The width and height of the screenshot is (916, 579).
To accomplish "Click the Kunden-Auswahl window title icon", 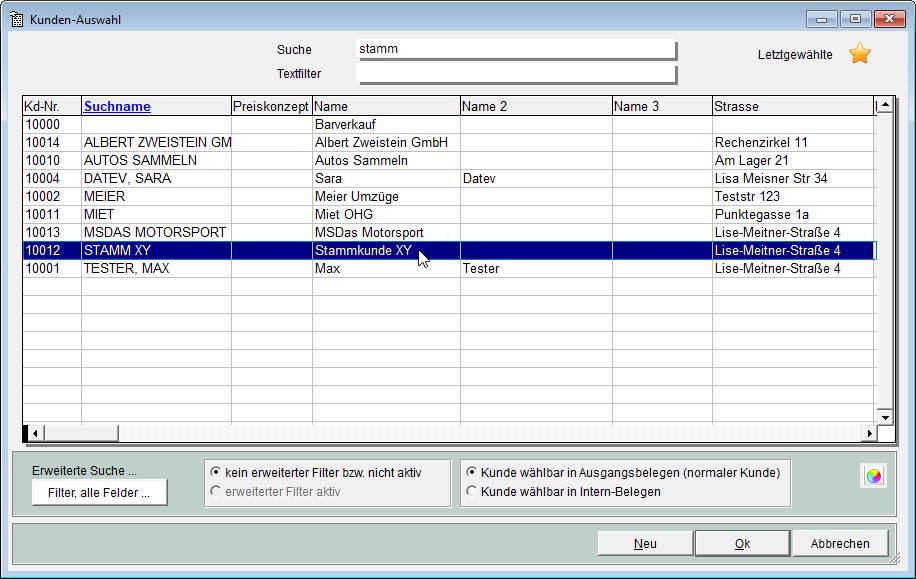I will pyautogui.click(x=16, y=19).
